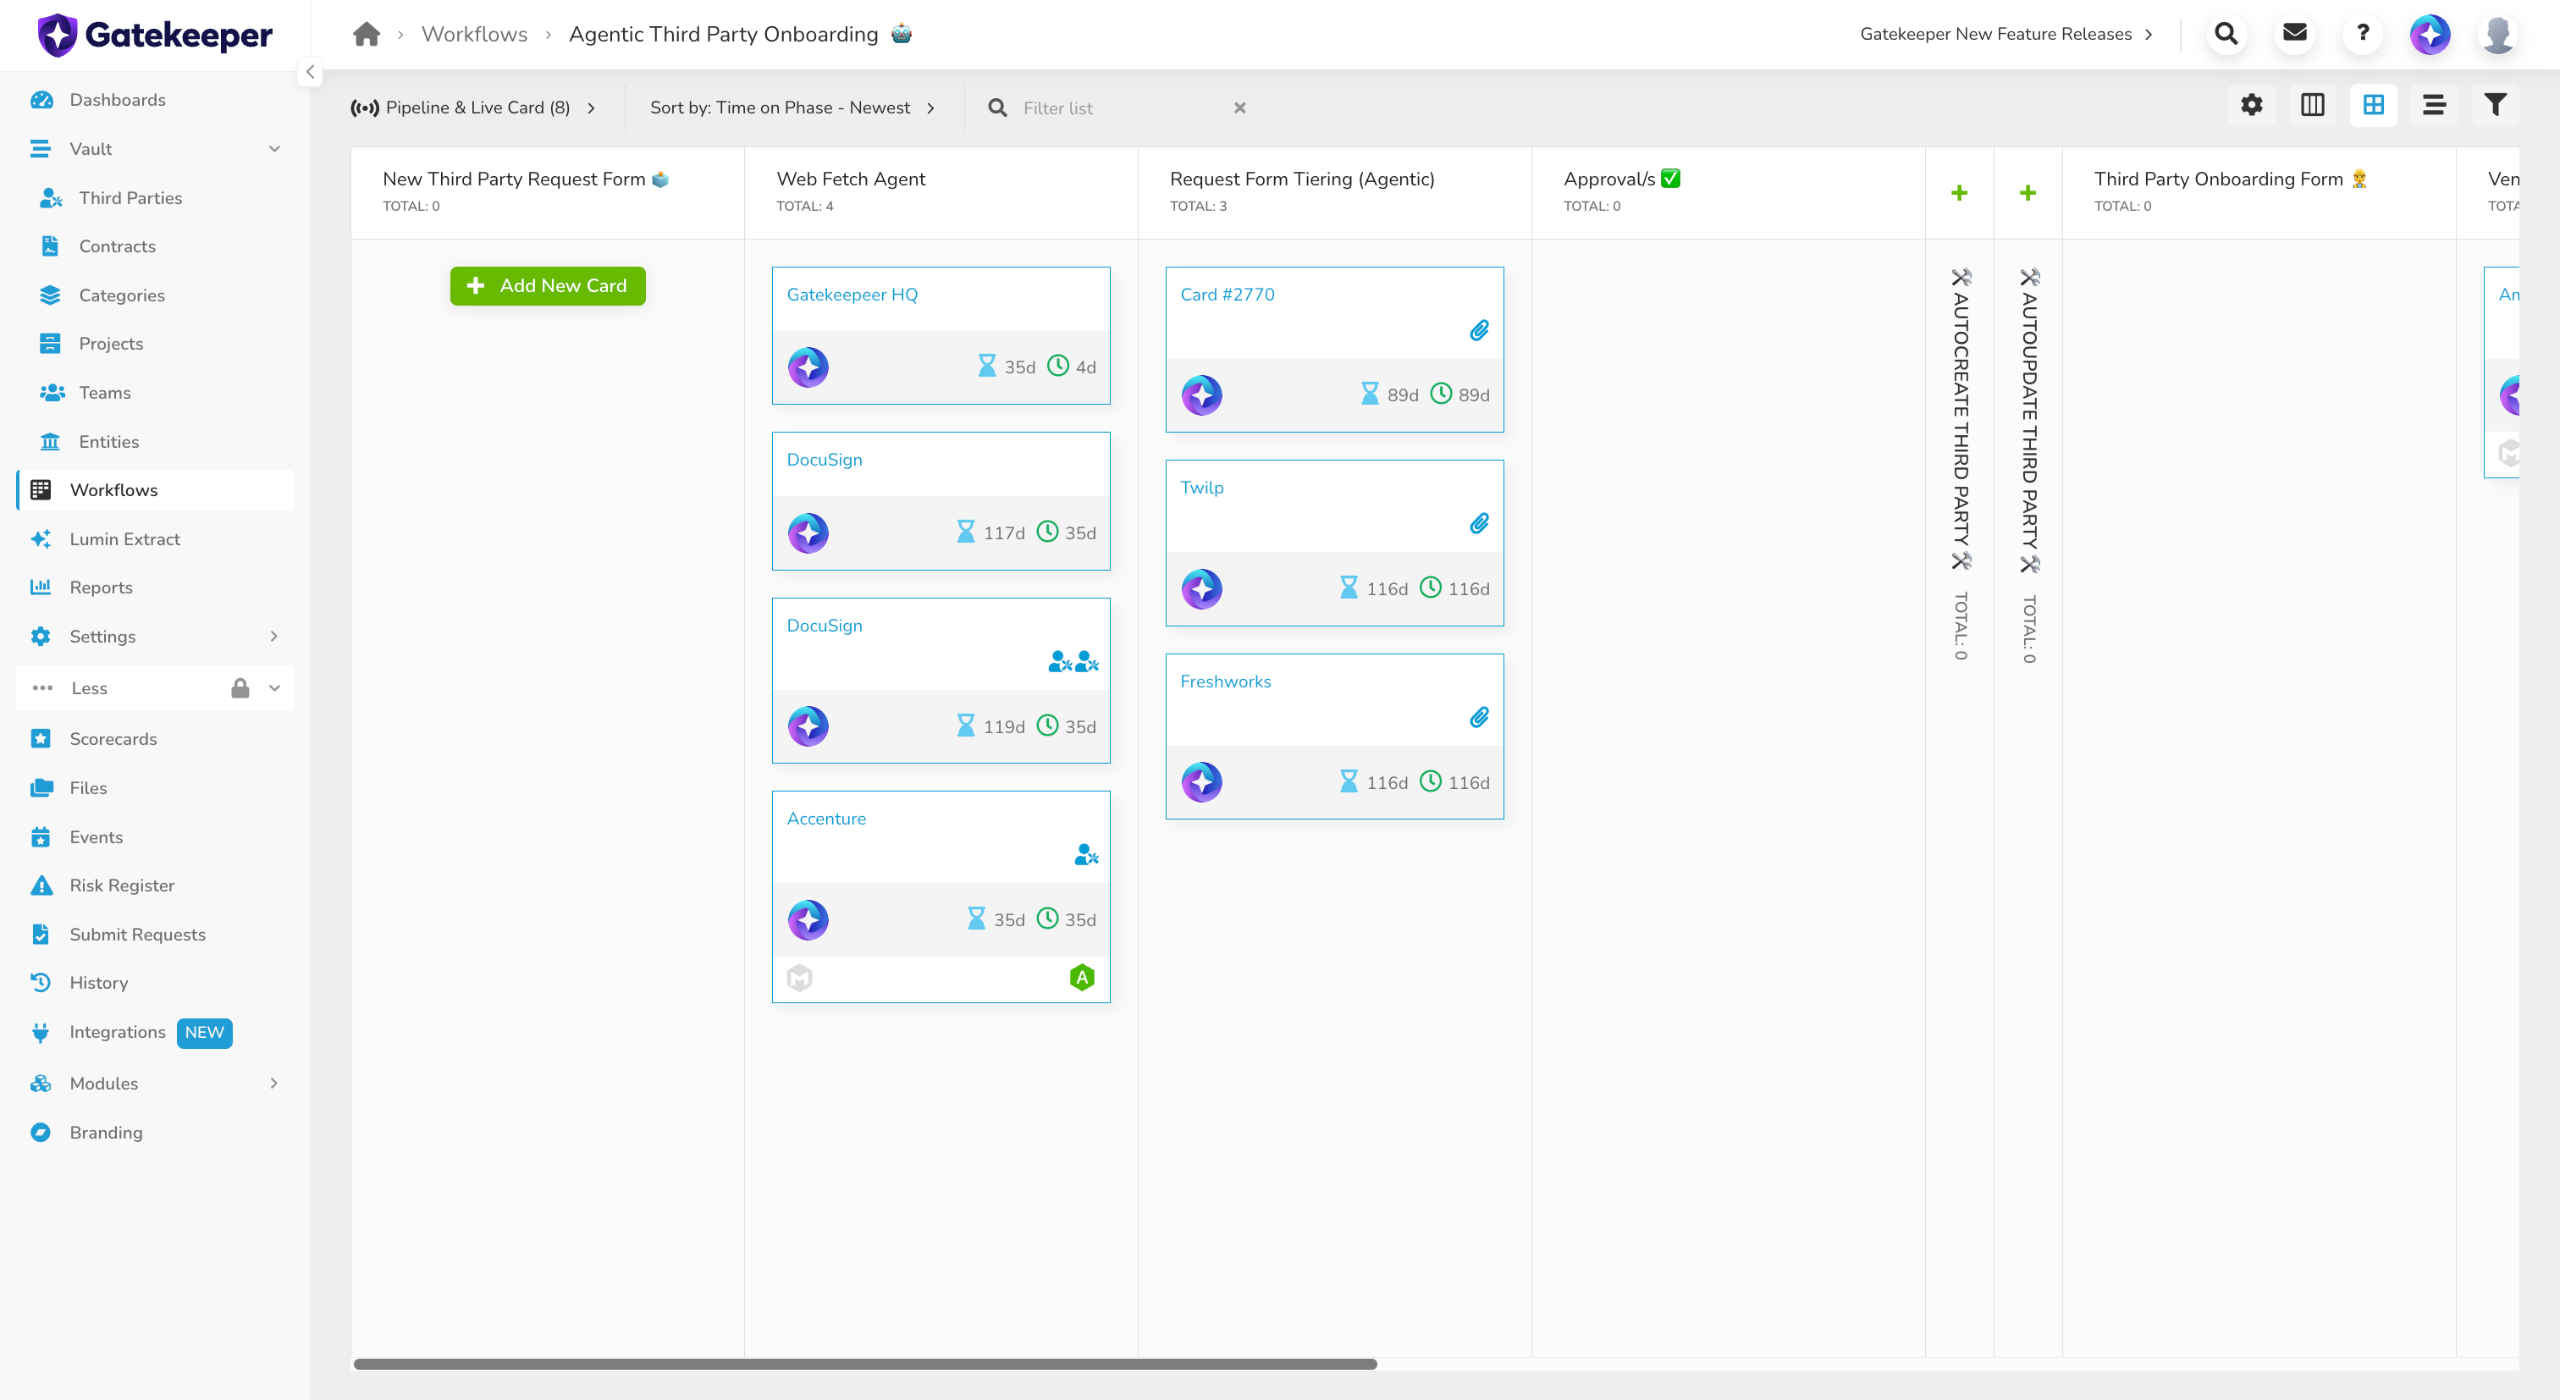Click the avatar on Twilp card
The width and height of the screenshot is (2560, 1400).
click(x=1202, y=589)
